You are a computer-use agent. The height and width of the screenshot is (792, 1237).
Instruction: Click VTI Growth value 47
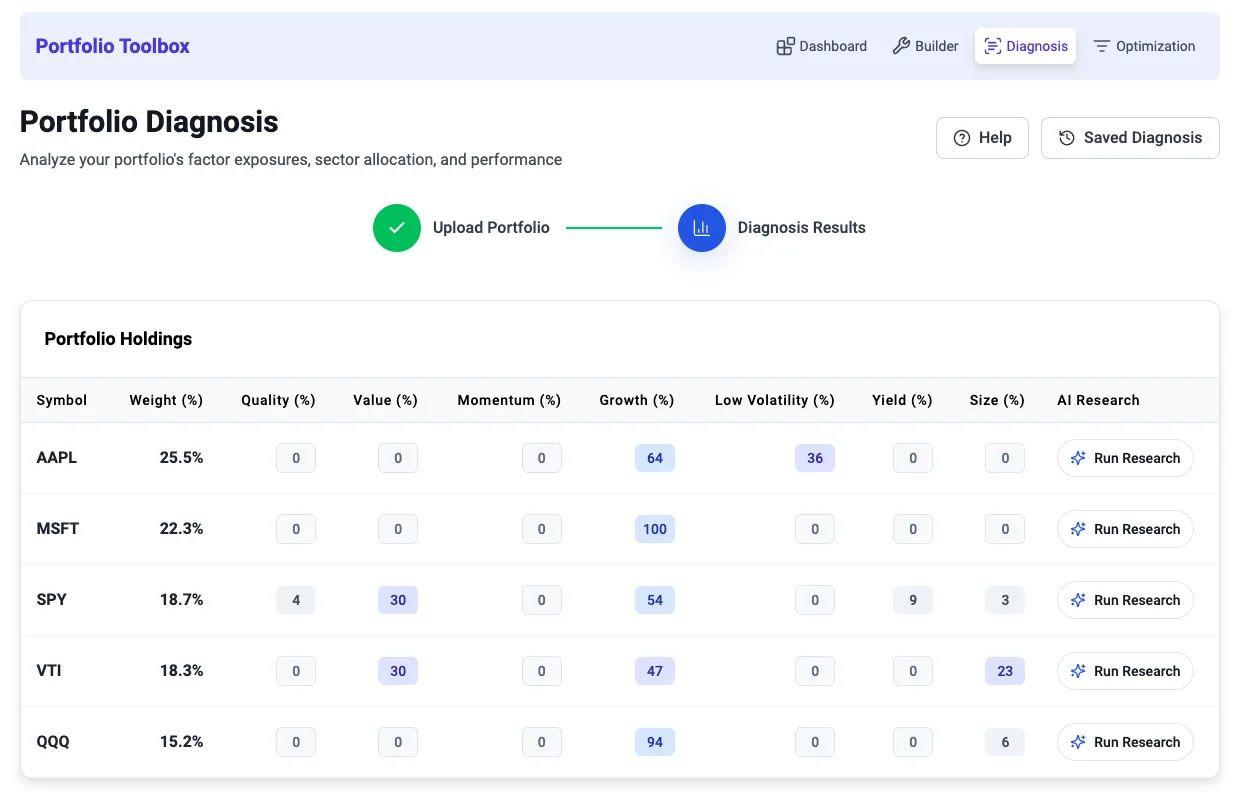click(x=655, y=671)
